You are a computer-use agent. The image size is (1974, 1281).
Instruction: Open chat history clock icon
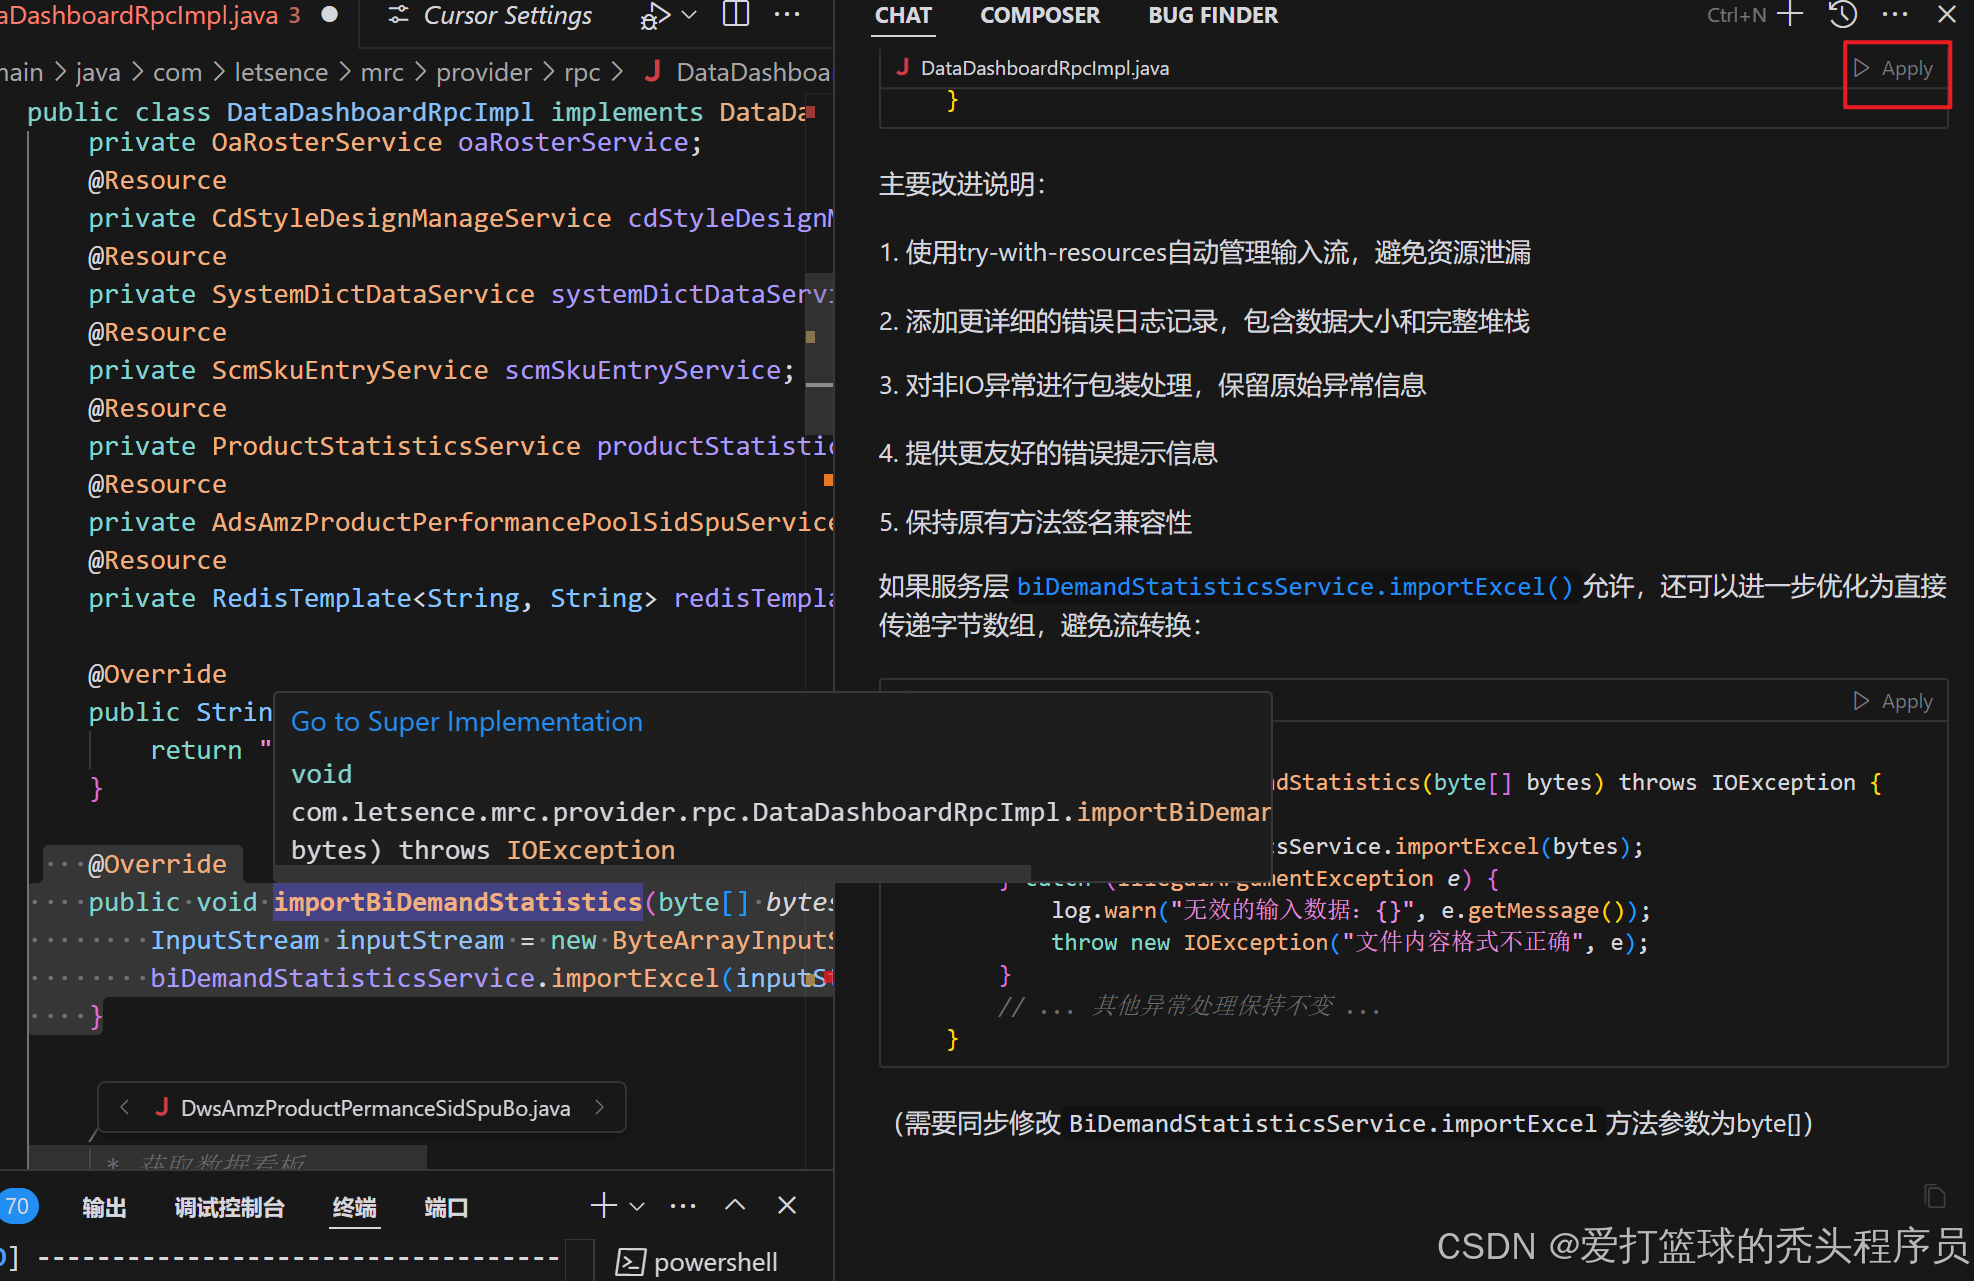pyautogui.click(x=1843, y=15)
